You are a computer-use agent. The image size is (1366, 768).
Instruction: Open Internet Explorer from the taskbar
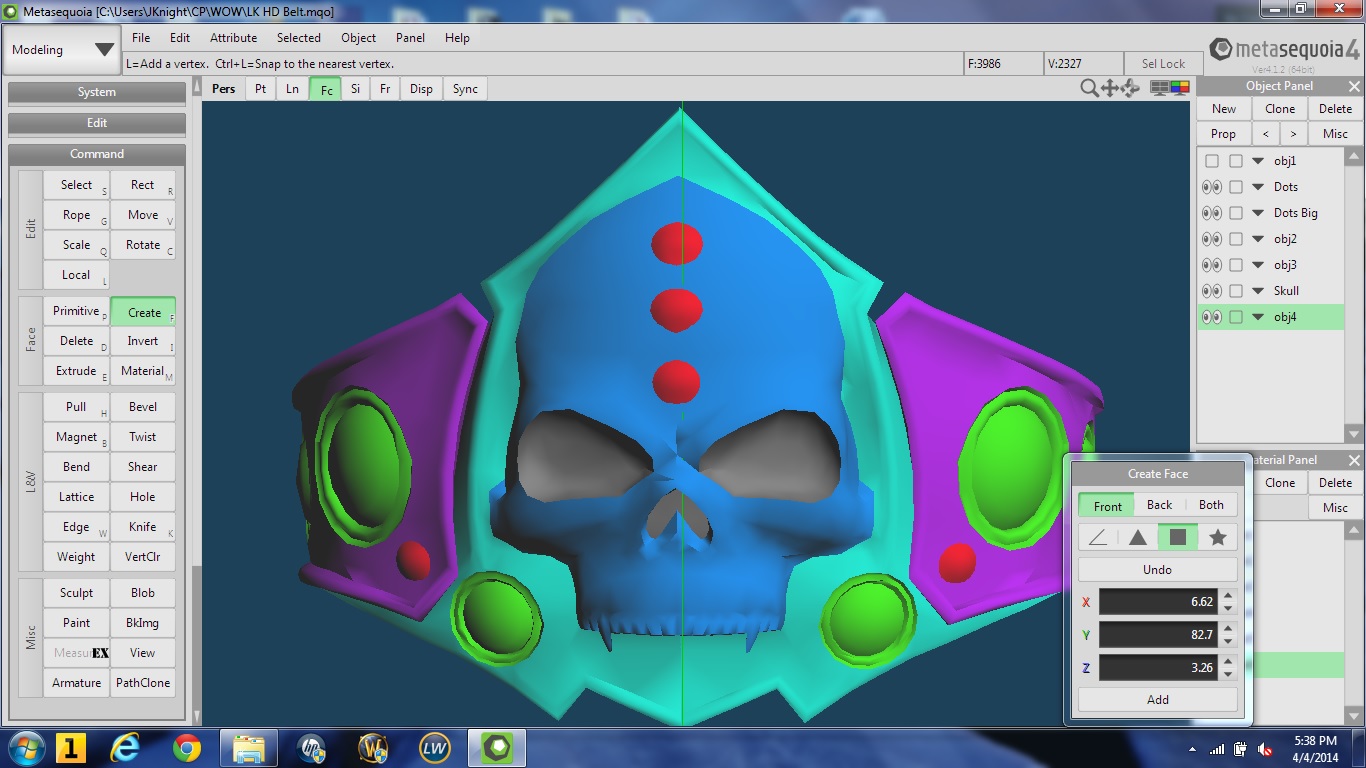[125, 748]
